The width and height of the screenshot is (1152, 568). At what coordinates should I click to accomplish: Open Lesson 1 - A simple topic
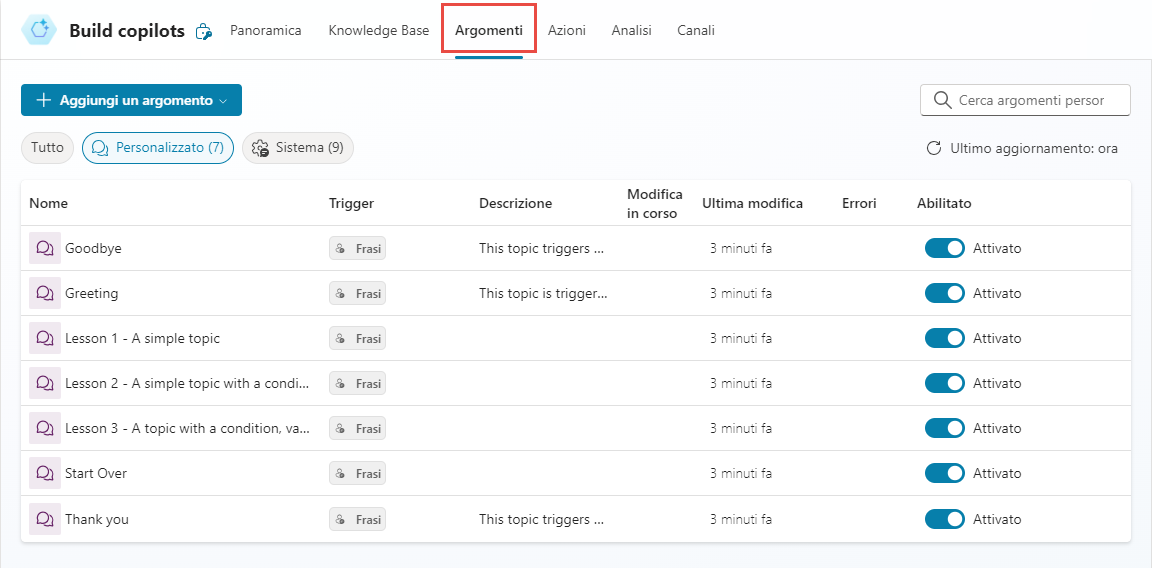click(x=143, y=338)
